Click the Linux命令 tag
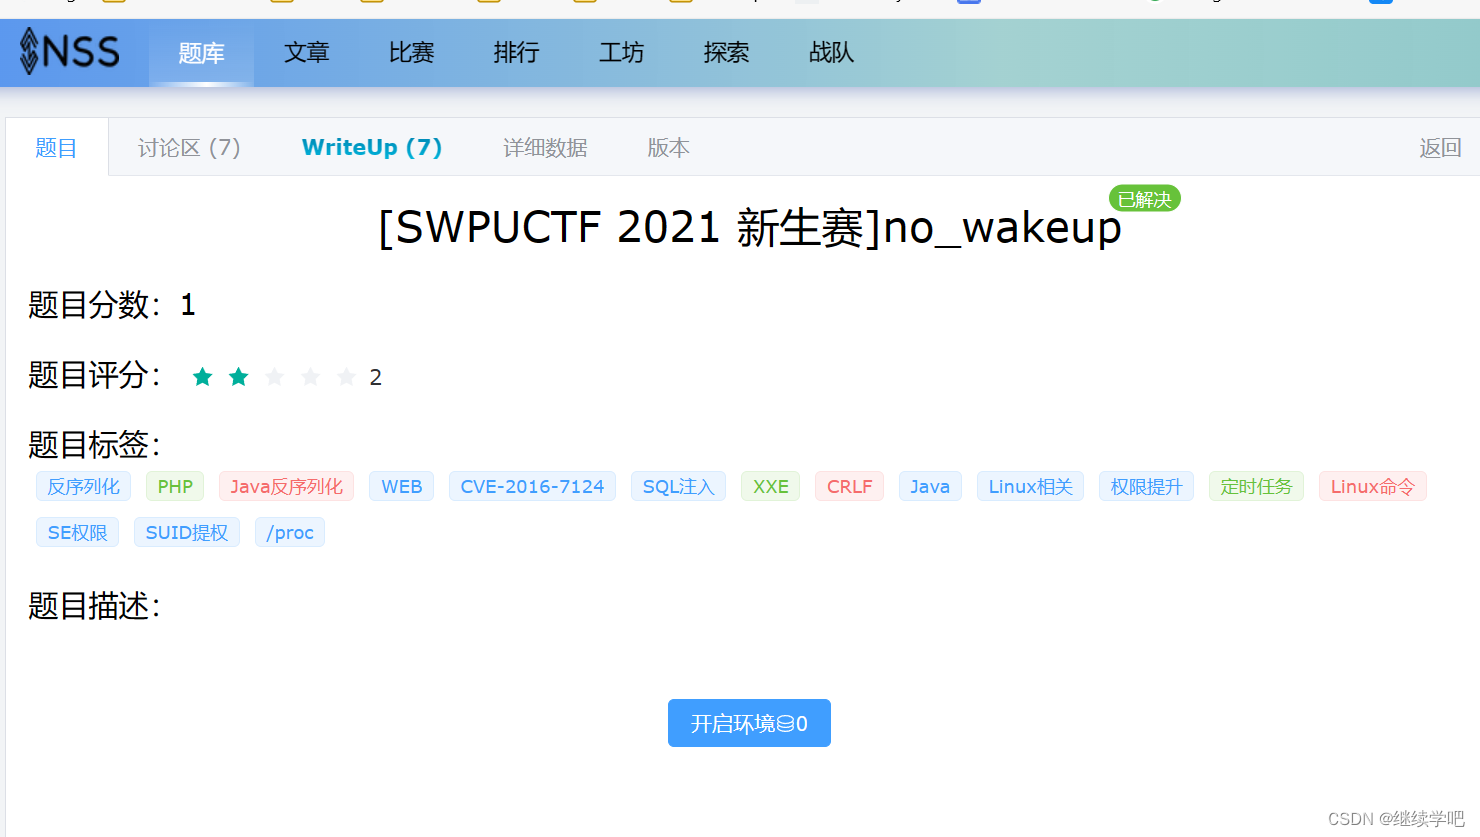The height and width of the screenshot is (837, 1480). coord(1372,487)
